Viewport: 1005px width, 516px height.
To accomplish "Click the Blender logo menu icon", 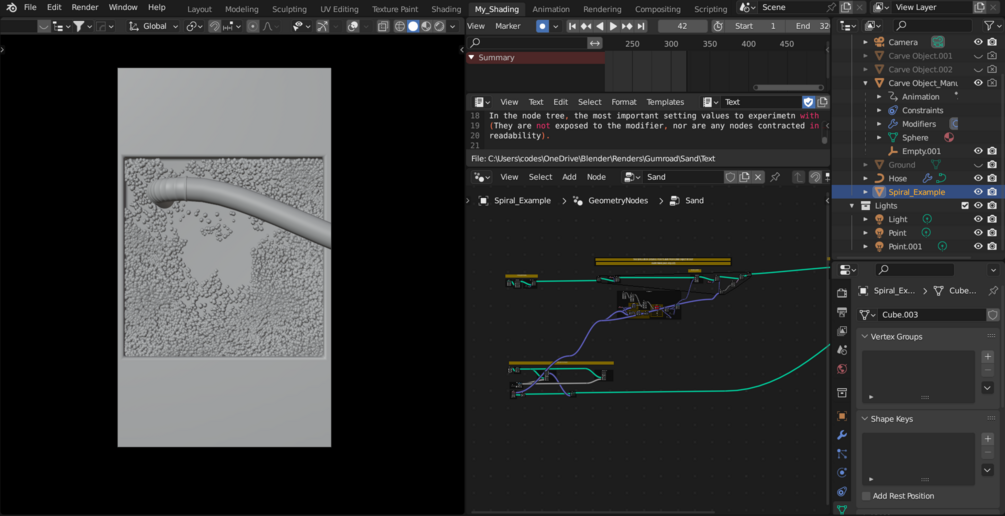I will tap(12, 8).
